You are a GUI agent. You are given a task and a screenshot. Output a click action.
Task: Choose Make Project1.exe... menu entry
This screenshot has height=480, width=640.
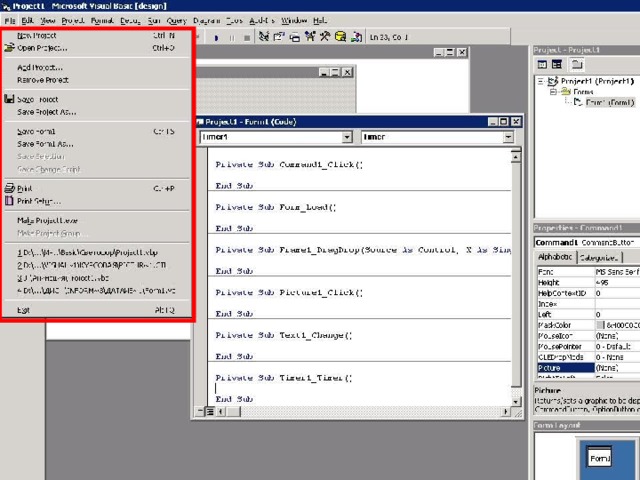(x=96, y=220)
